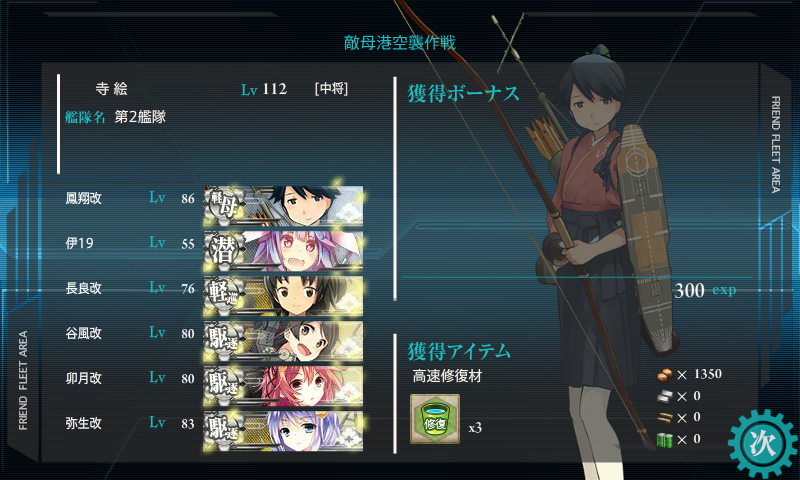The image size is (800, 480).
Task: Select 長良改 light cruiser banner
Action: pos(283,296)
